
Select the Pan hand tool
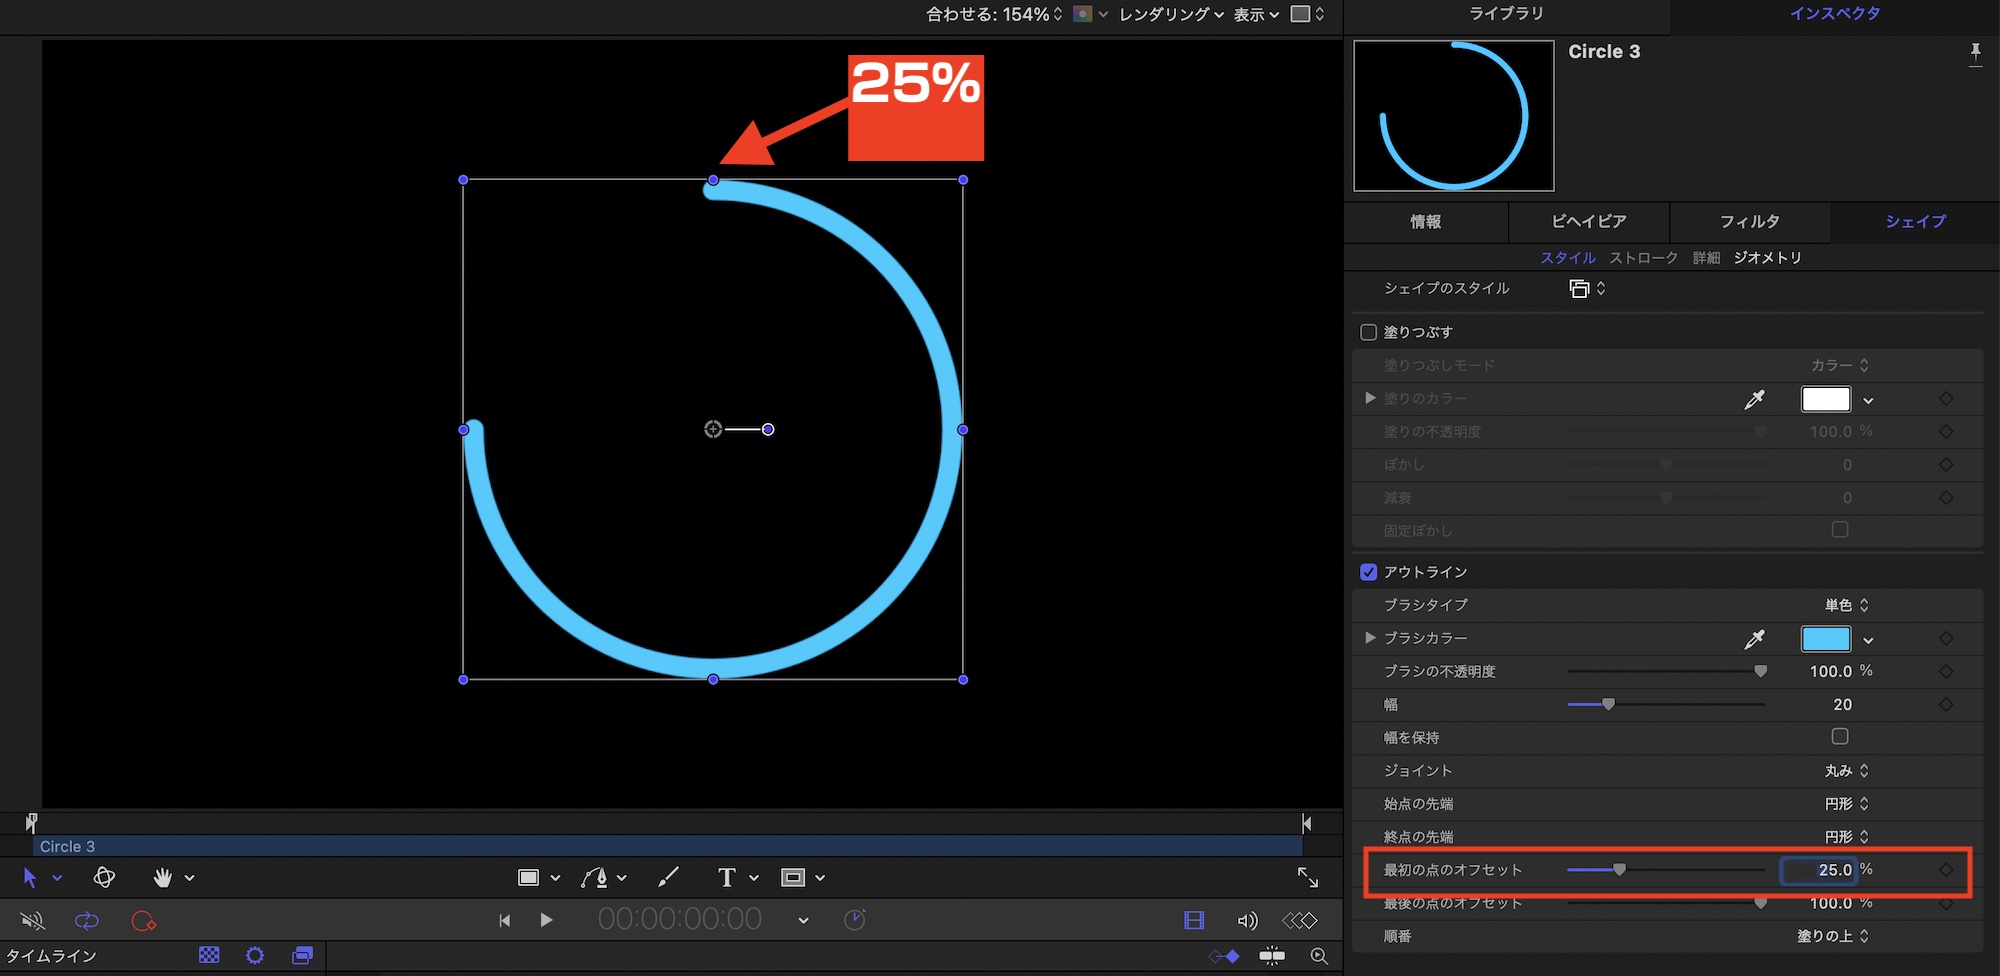[x=162, y=878]
